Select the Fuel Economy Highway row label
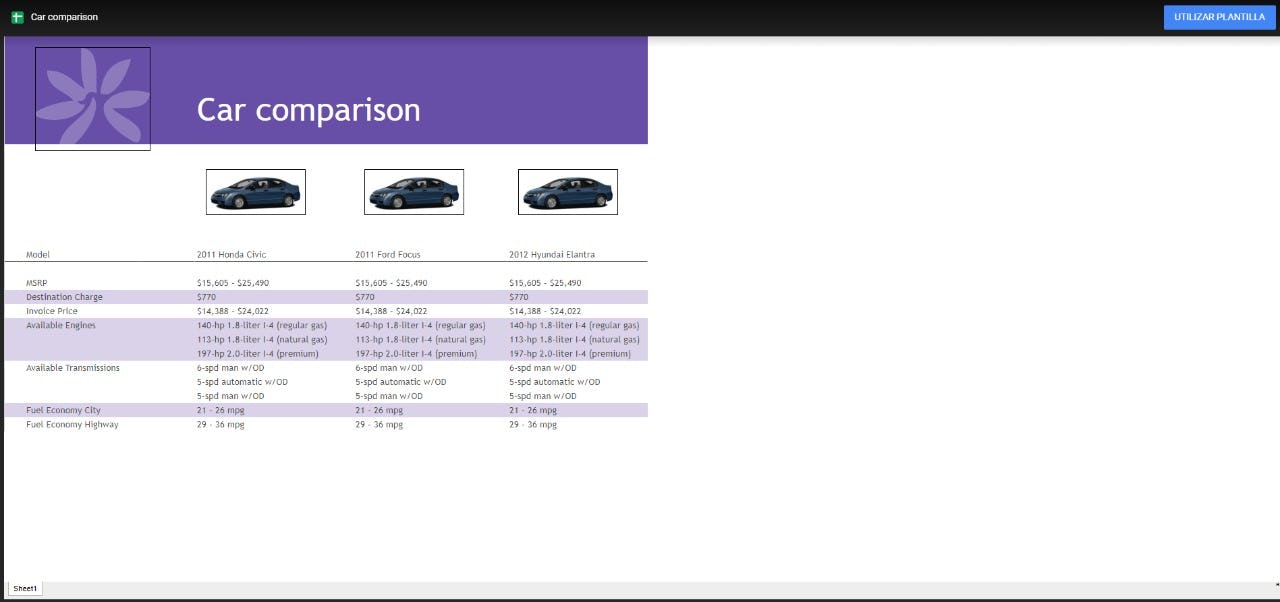Image resolution: width=1280 pixels, height=602 pixels. click(72, 425)
